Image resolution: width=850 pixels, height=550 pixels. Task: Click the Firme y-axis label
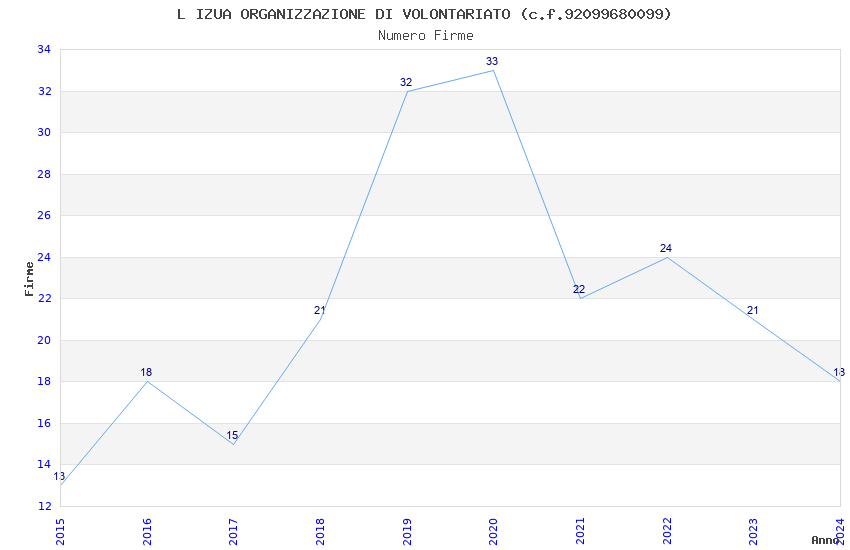tap(29, 279)
